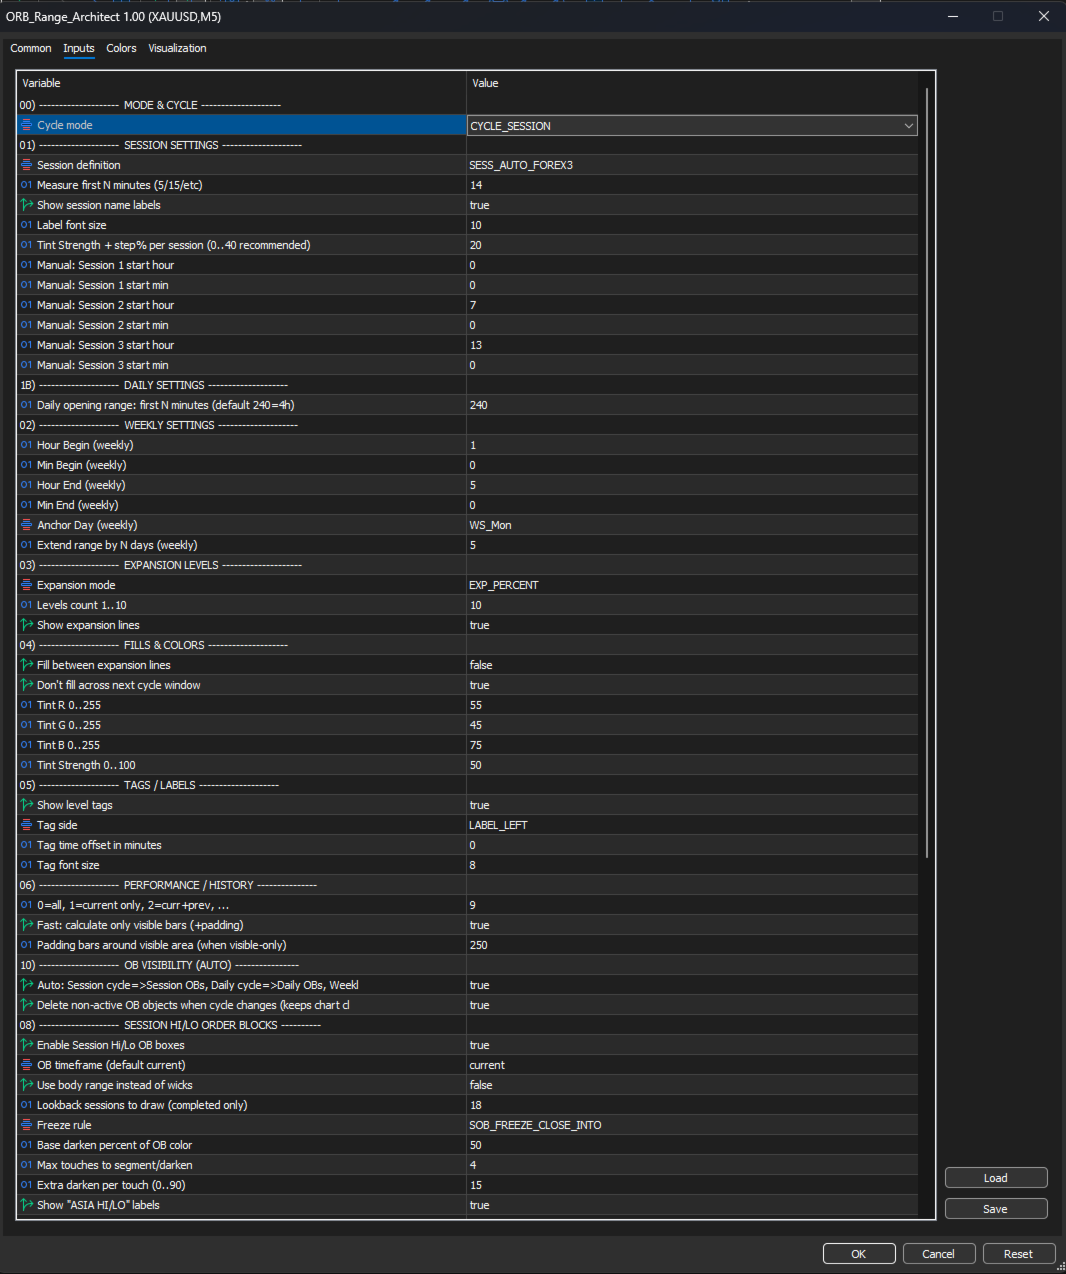Click integer icon beside Max touches to segment/darken
This screenshot has height=1274, width=1066.
[x=27, y=1165]
